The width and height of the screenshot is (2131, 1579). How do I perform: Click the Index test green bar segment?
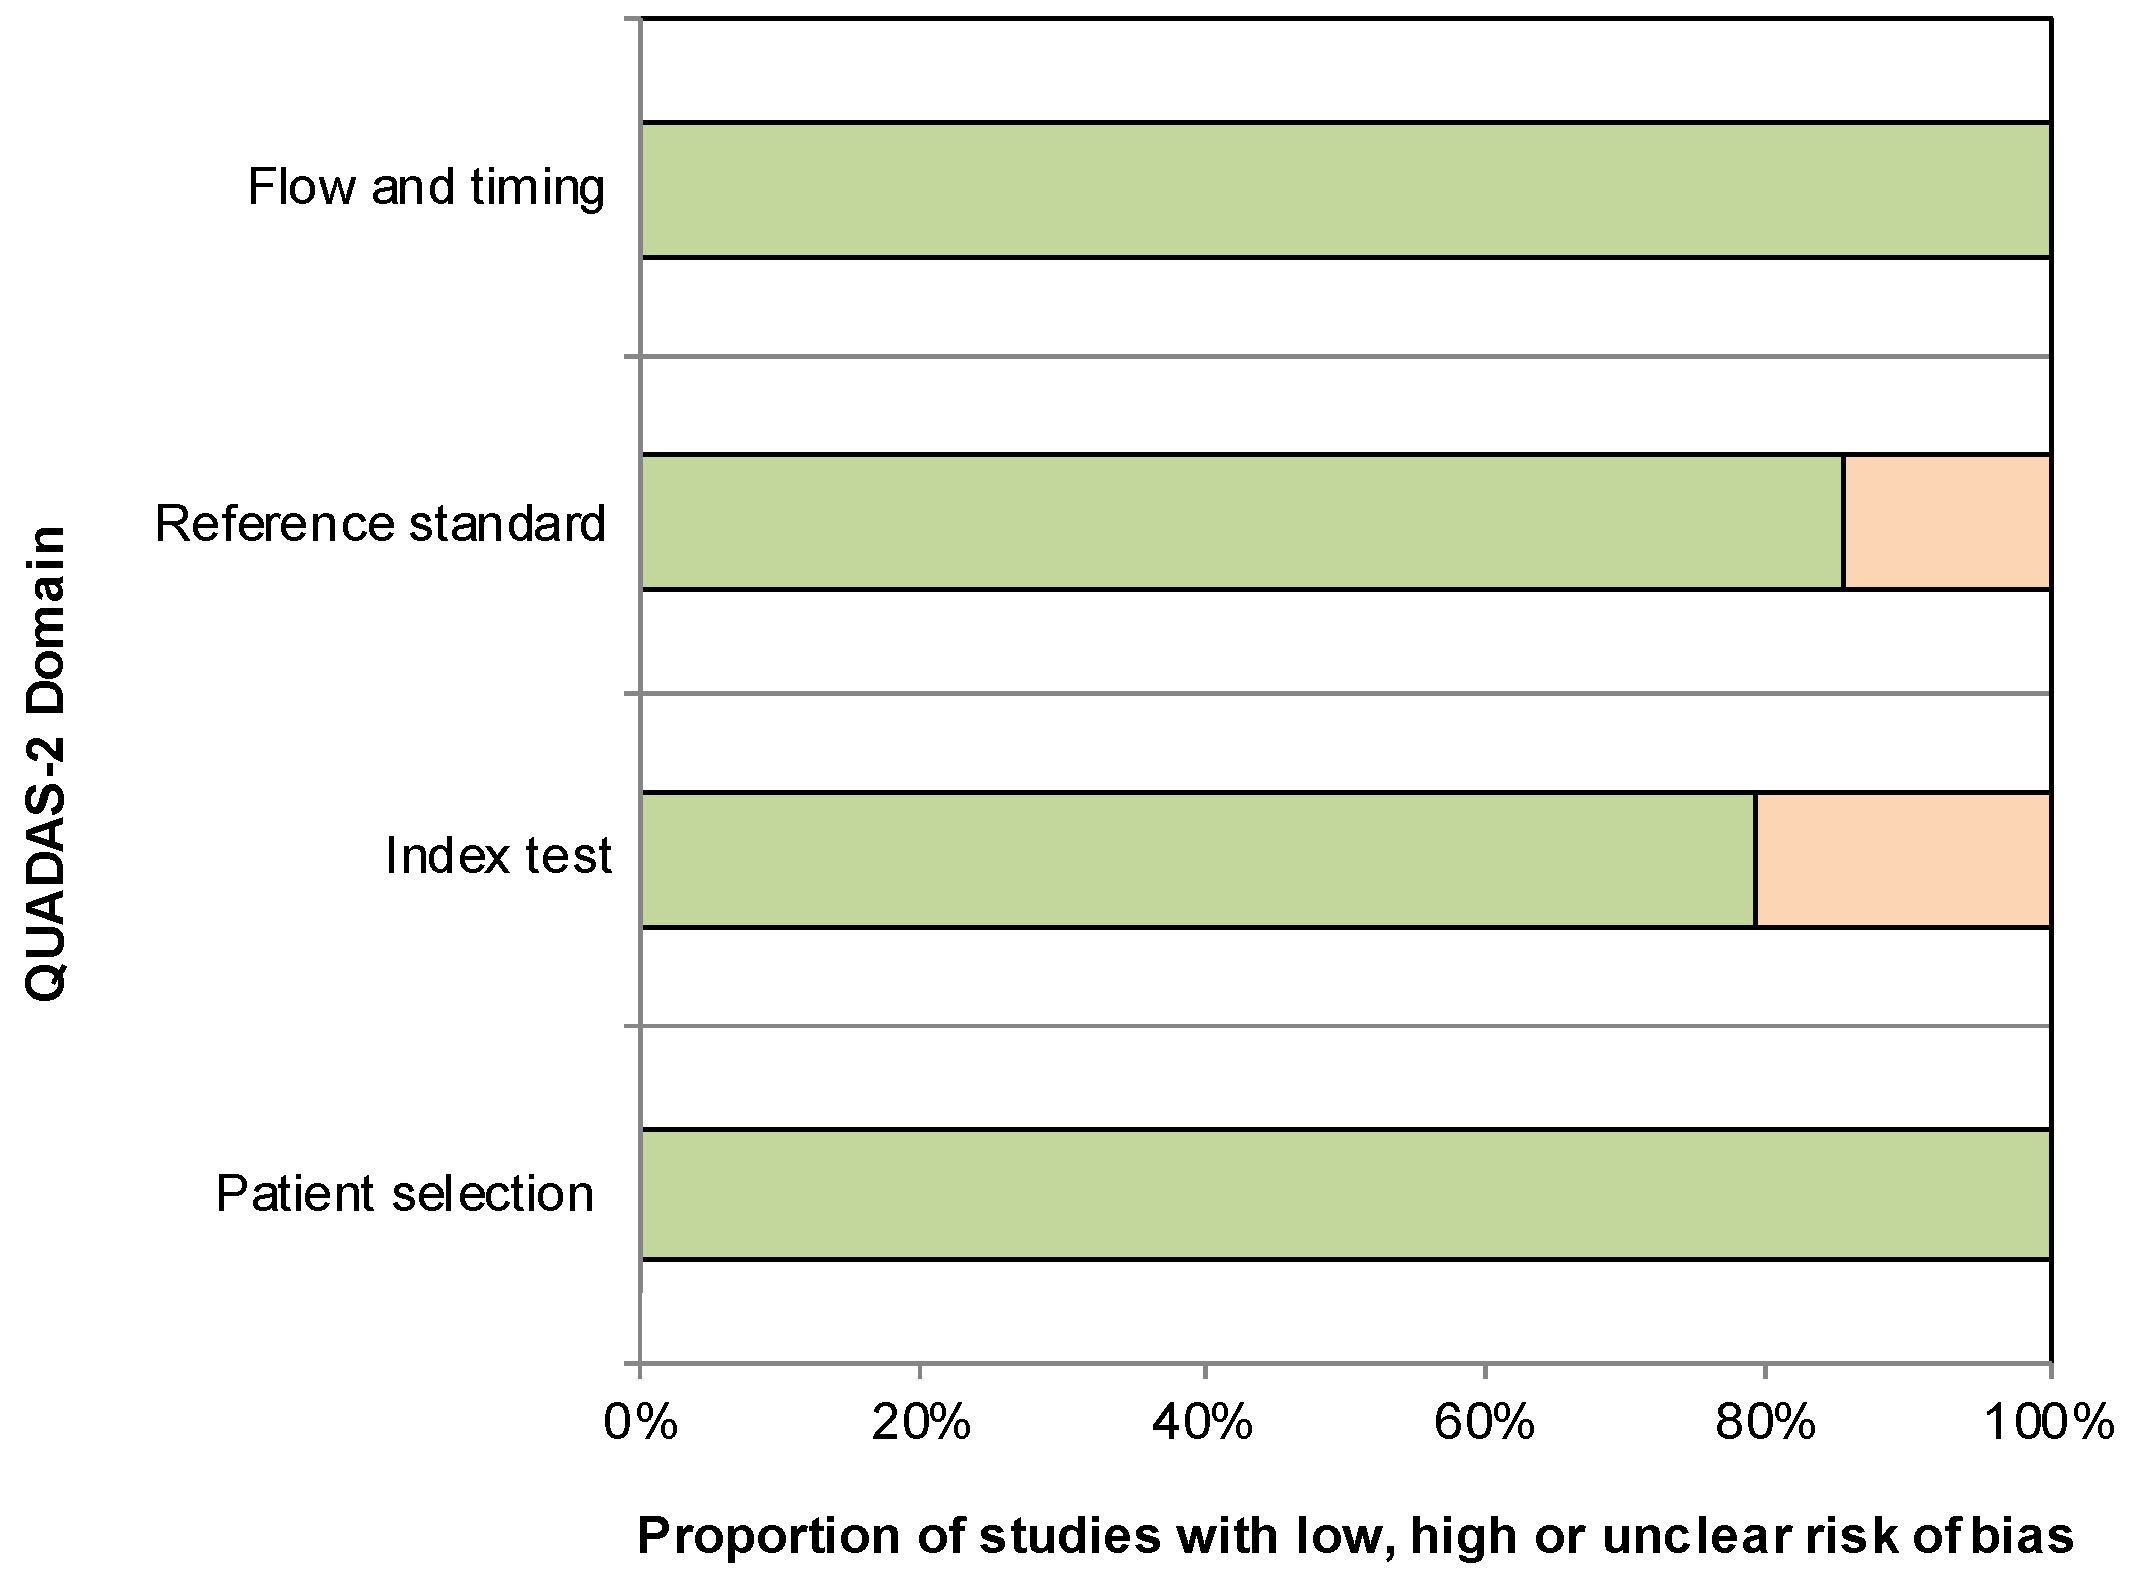tap(1198, 860)
